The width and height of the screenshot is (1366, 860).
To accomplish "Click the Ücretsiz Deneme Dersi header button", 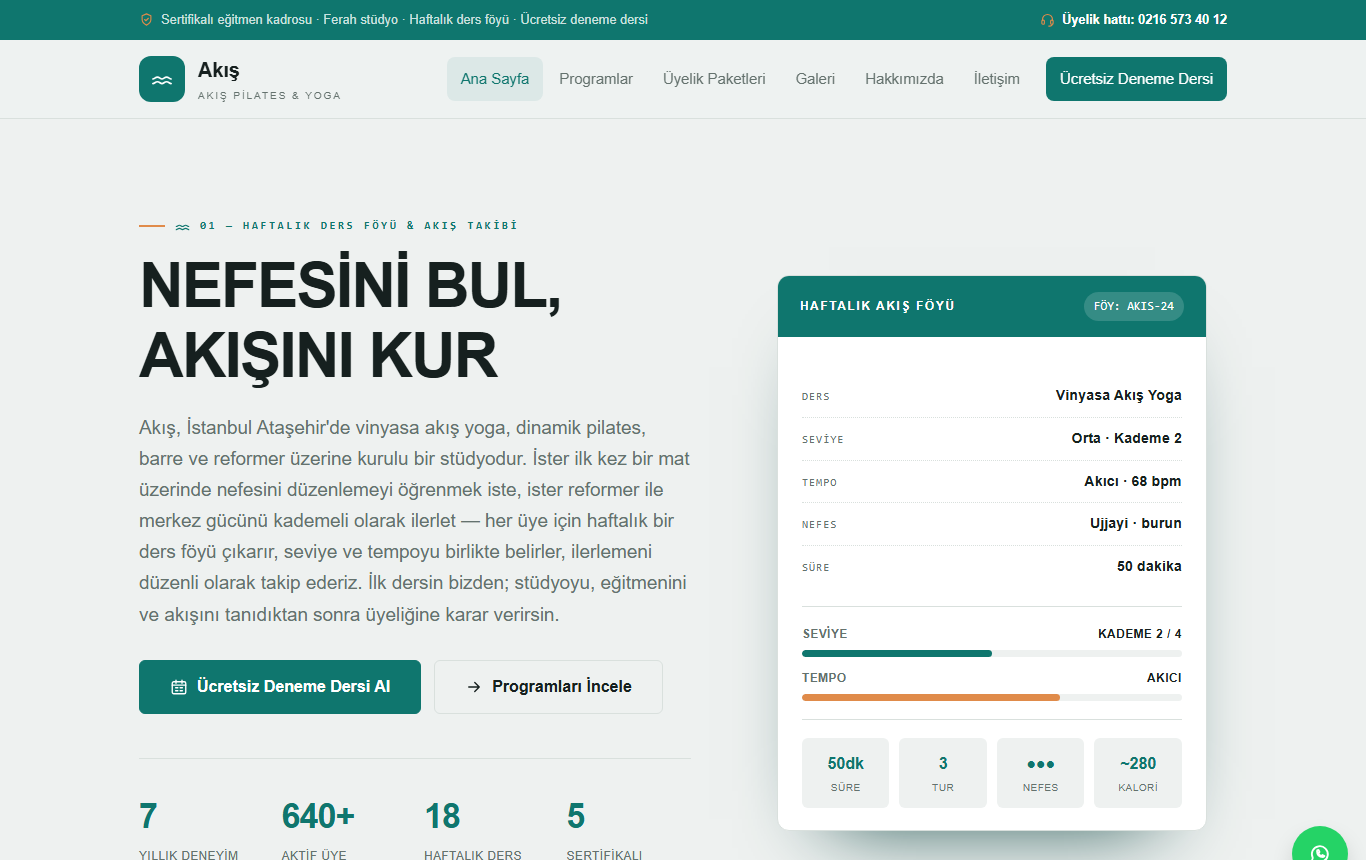I will 1136,79.
